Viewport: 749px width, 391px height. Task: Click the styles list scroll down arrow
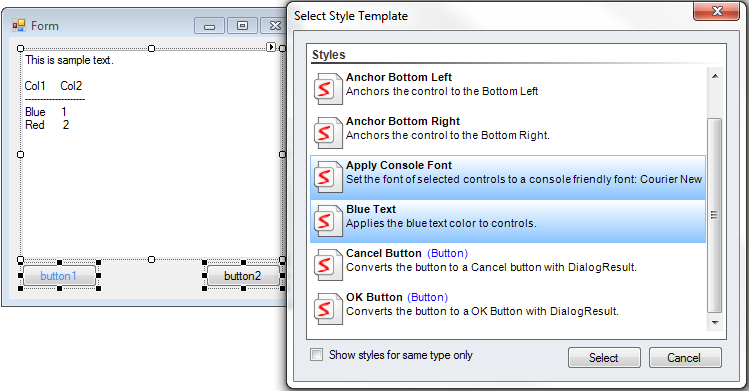(x=715, y=323)
